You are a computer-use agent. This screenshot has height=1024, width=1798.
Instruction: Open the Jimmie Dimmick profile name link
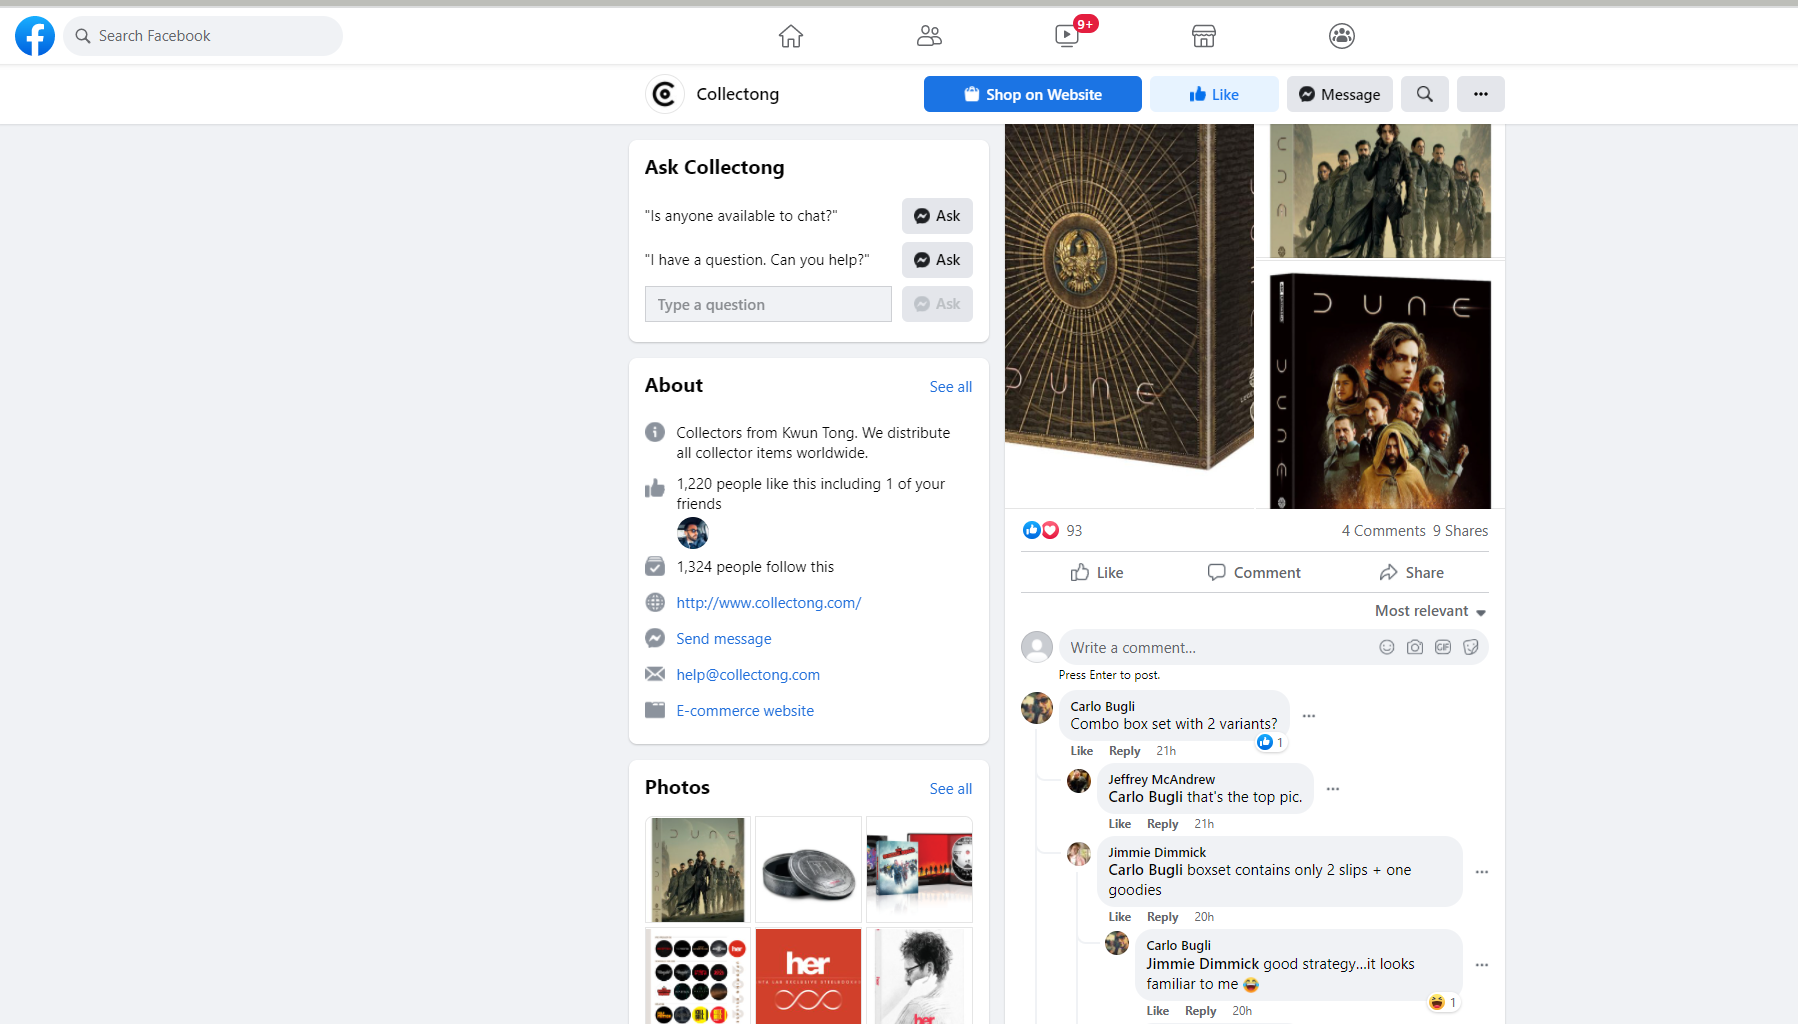tap(1157, 852)
